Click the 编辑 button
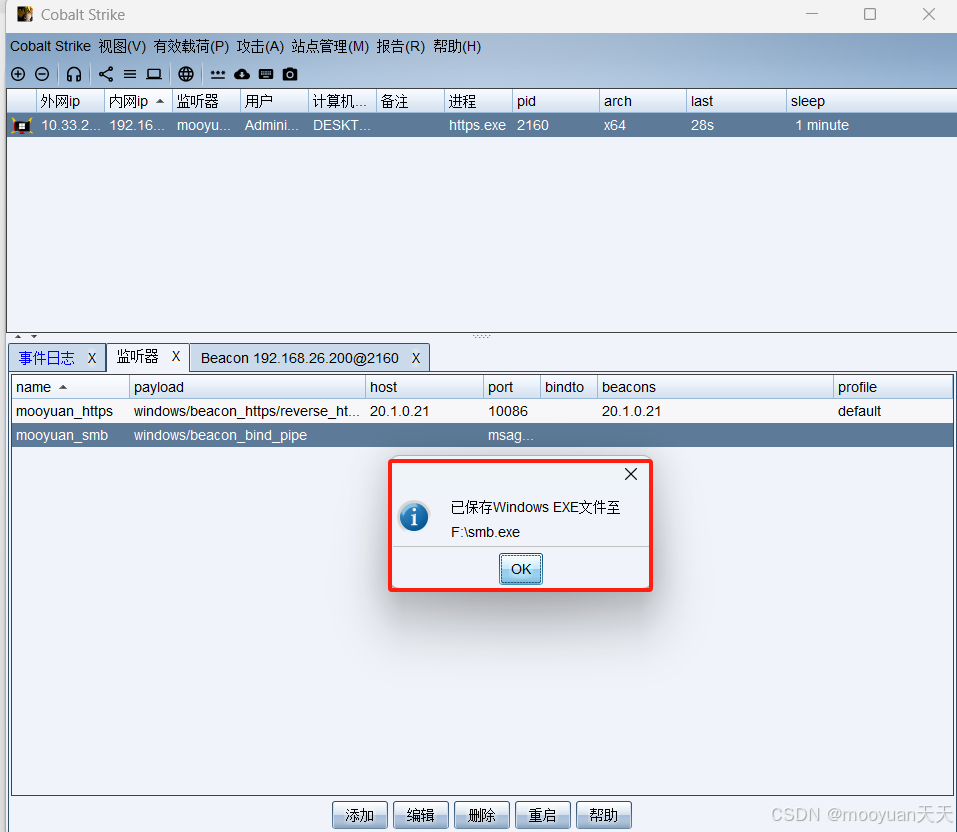The height and width of the screenshot is (832, 957). tap(421, 816)
